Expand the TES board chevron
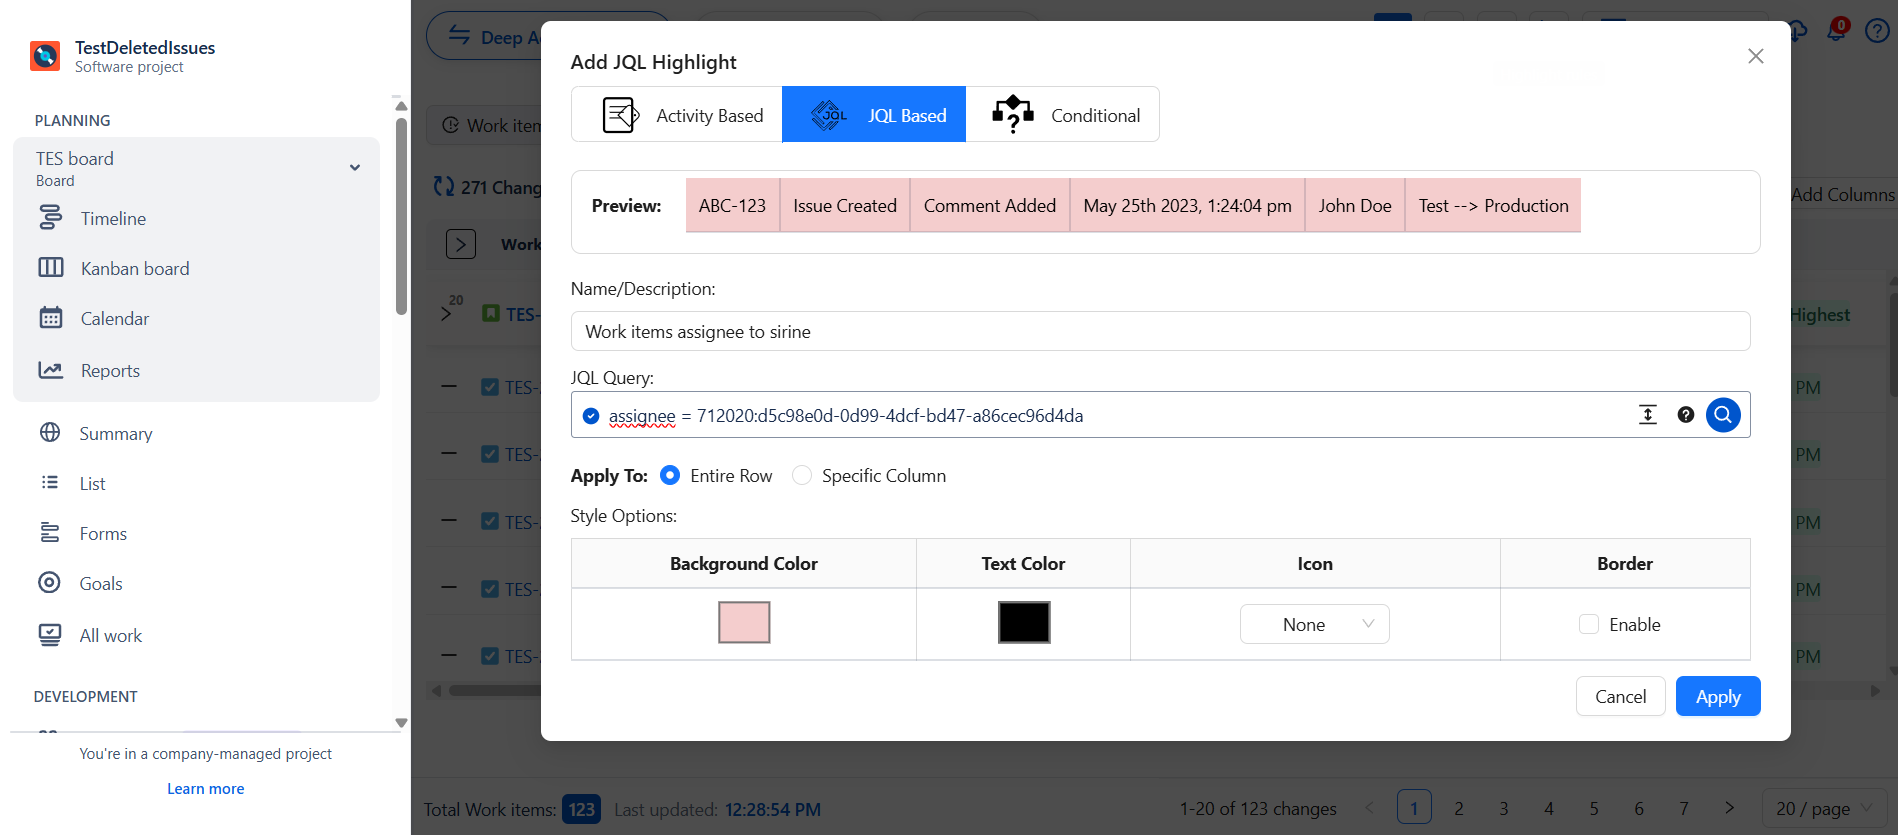 tap(355, 168)
